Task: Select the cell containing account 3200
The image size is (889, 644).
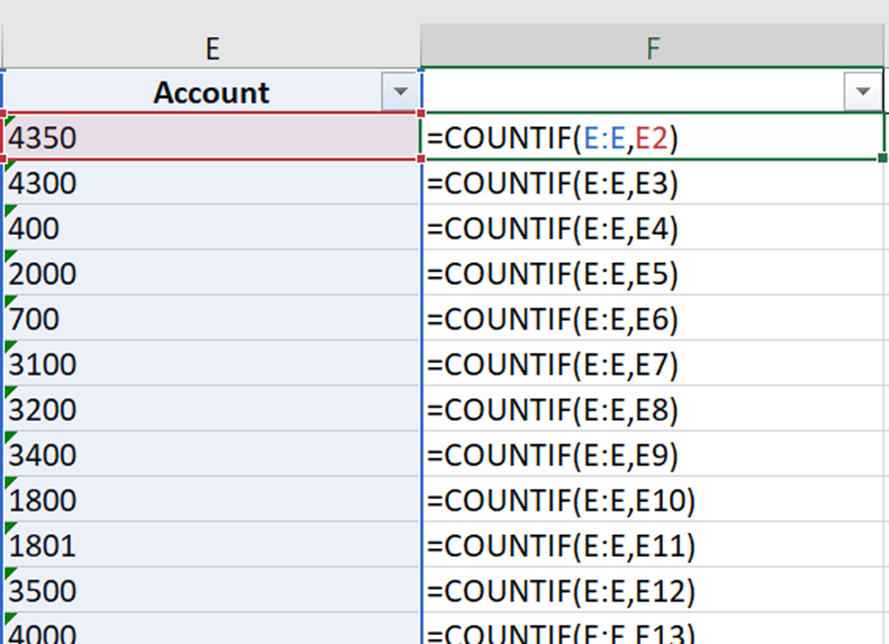Action: coord(210,409)
